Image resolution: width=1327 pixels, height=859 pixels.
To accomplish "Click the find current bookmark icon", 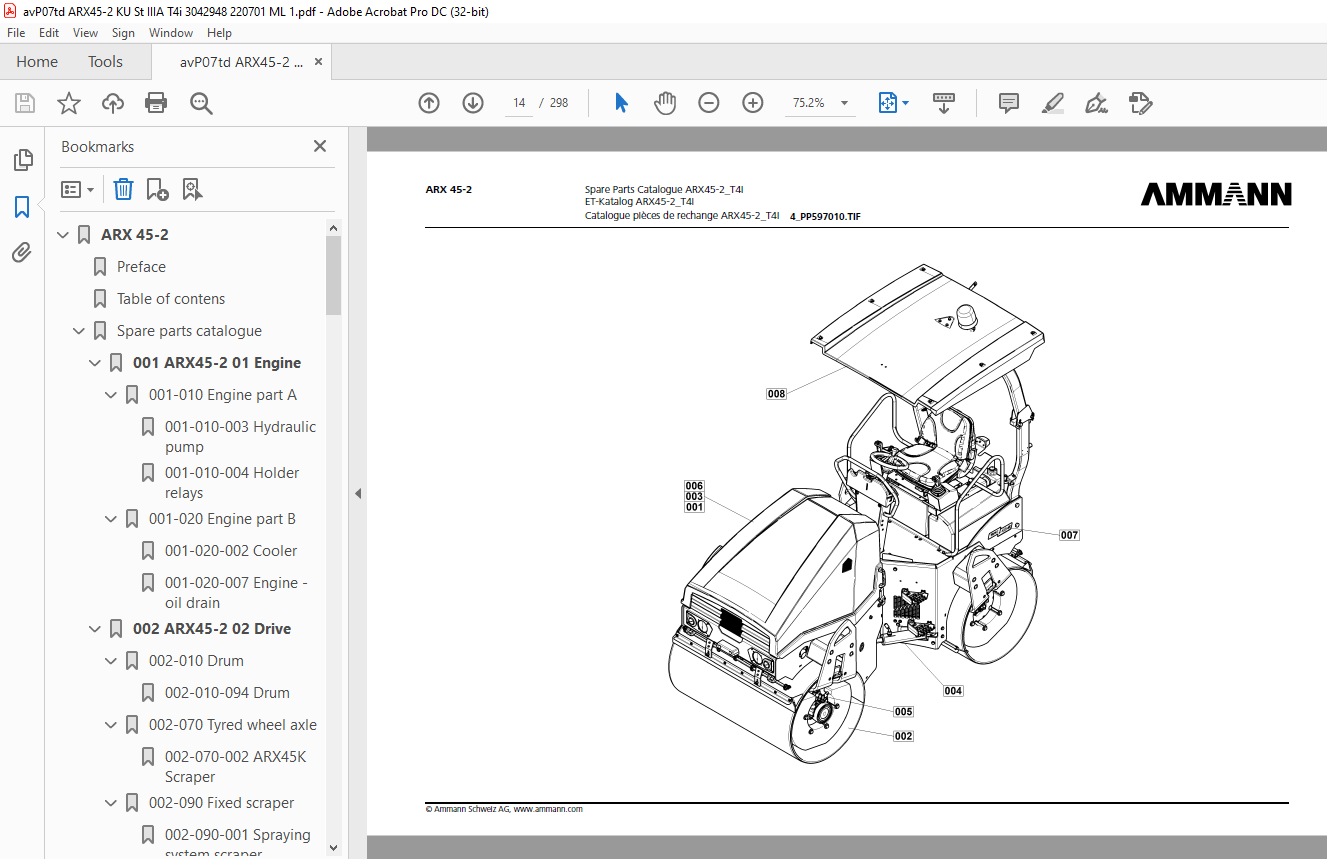I will coord(192,189).
